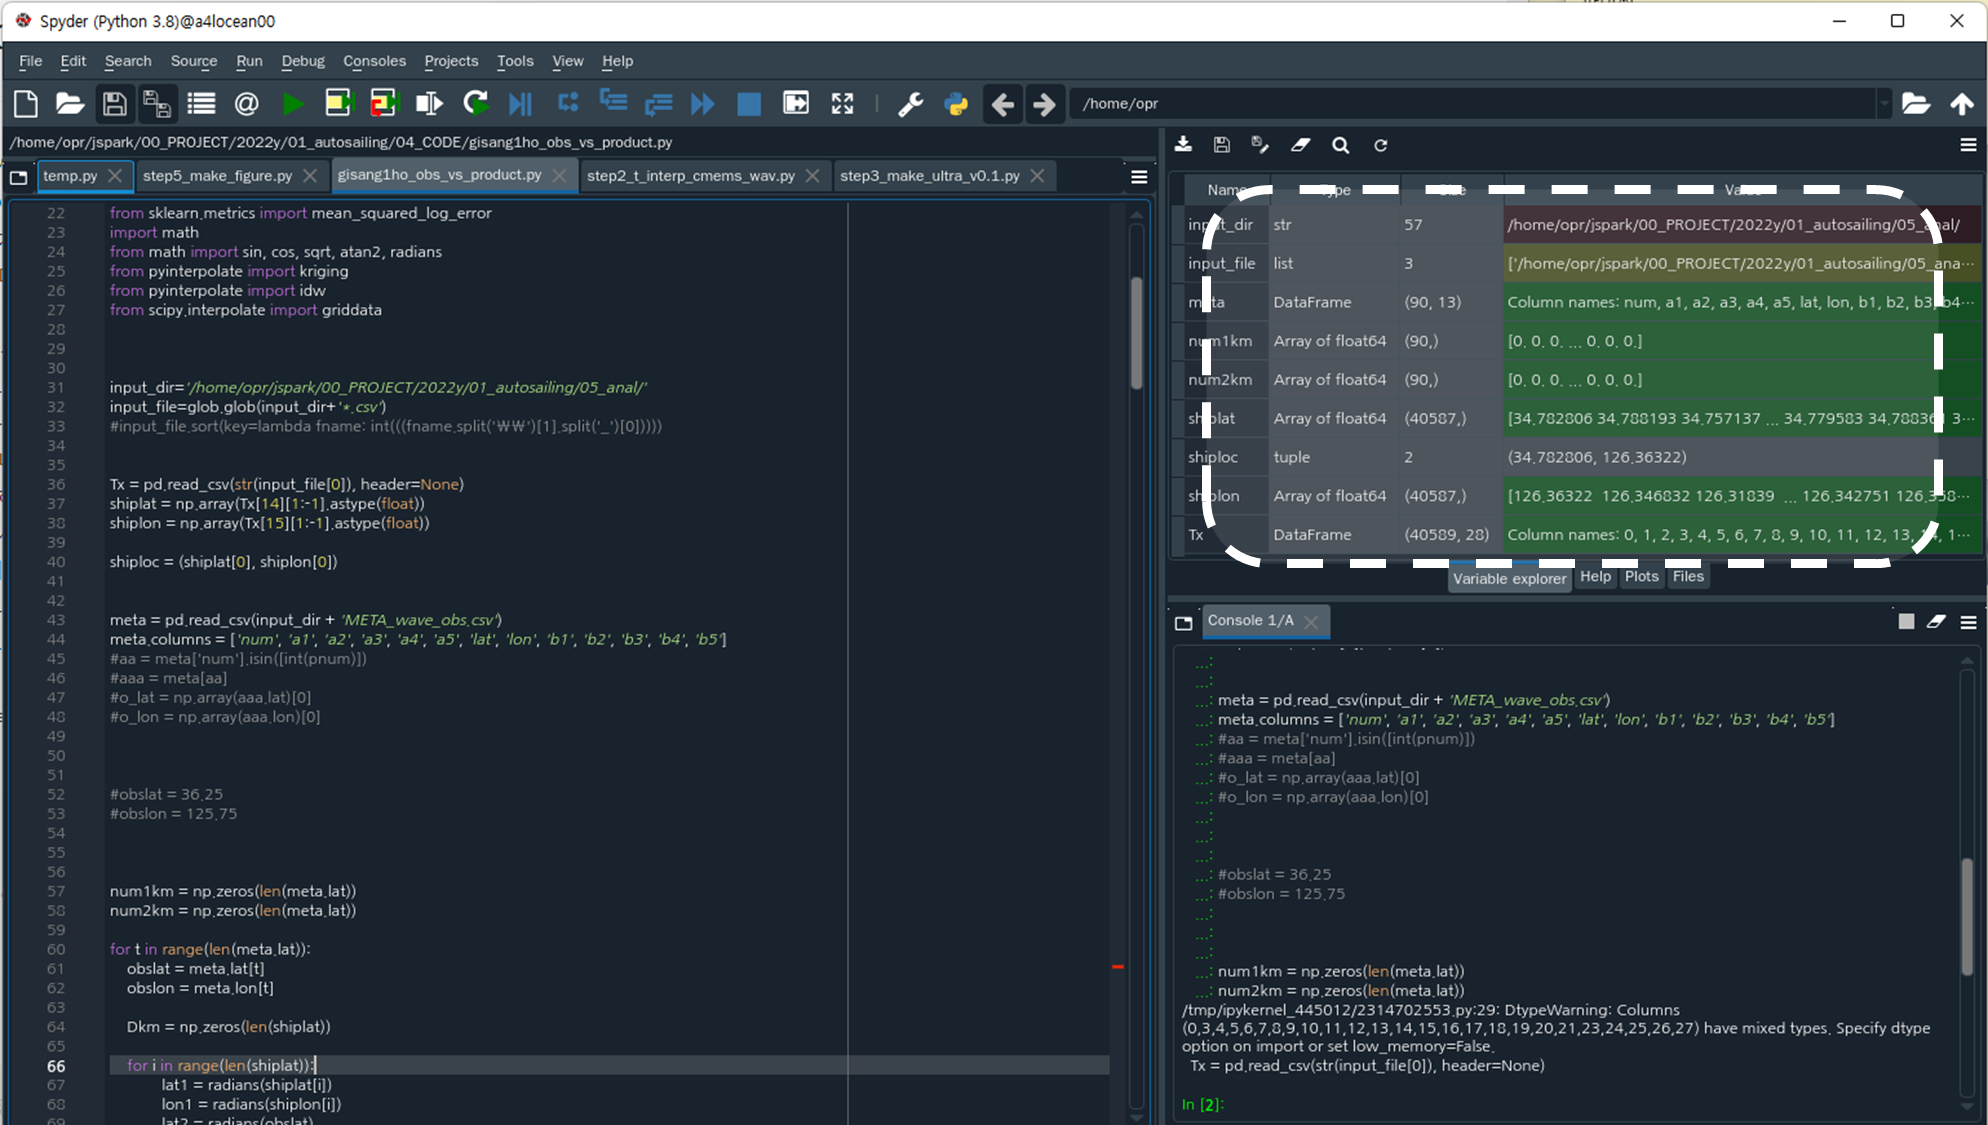The image size is (1988, 1125).
Task: Click the editor vertical scrollbar handle
Action: (x=1136, y=335)
